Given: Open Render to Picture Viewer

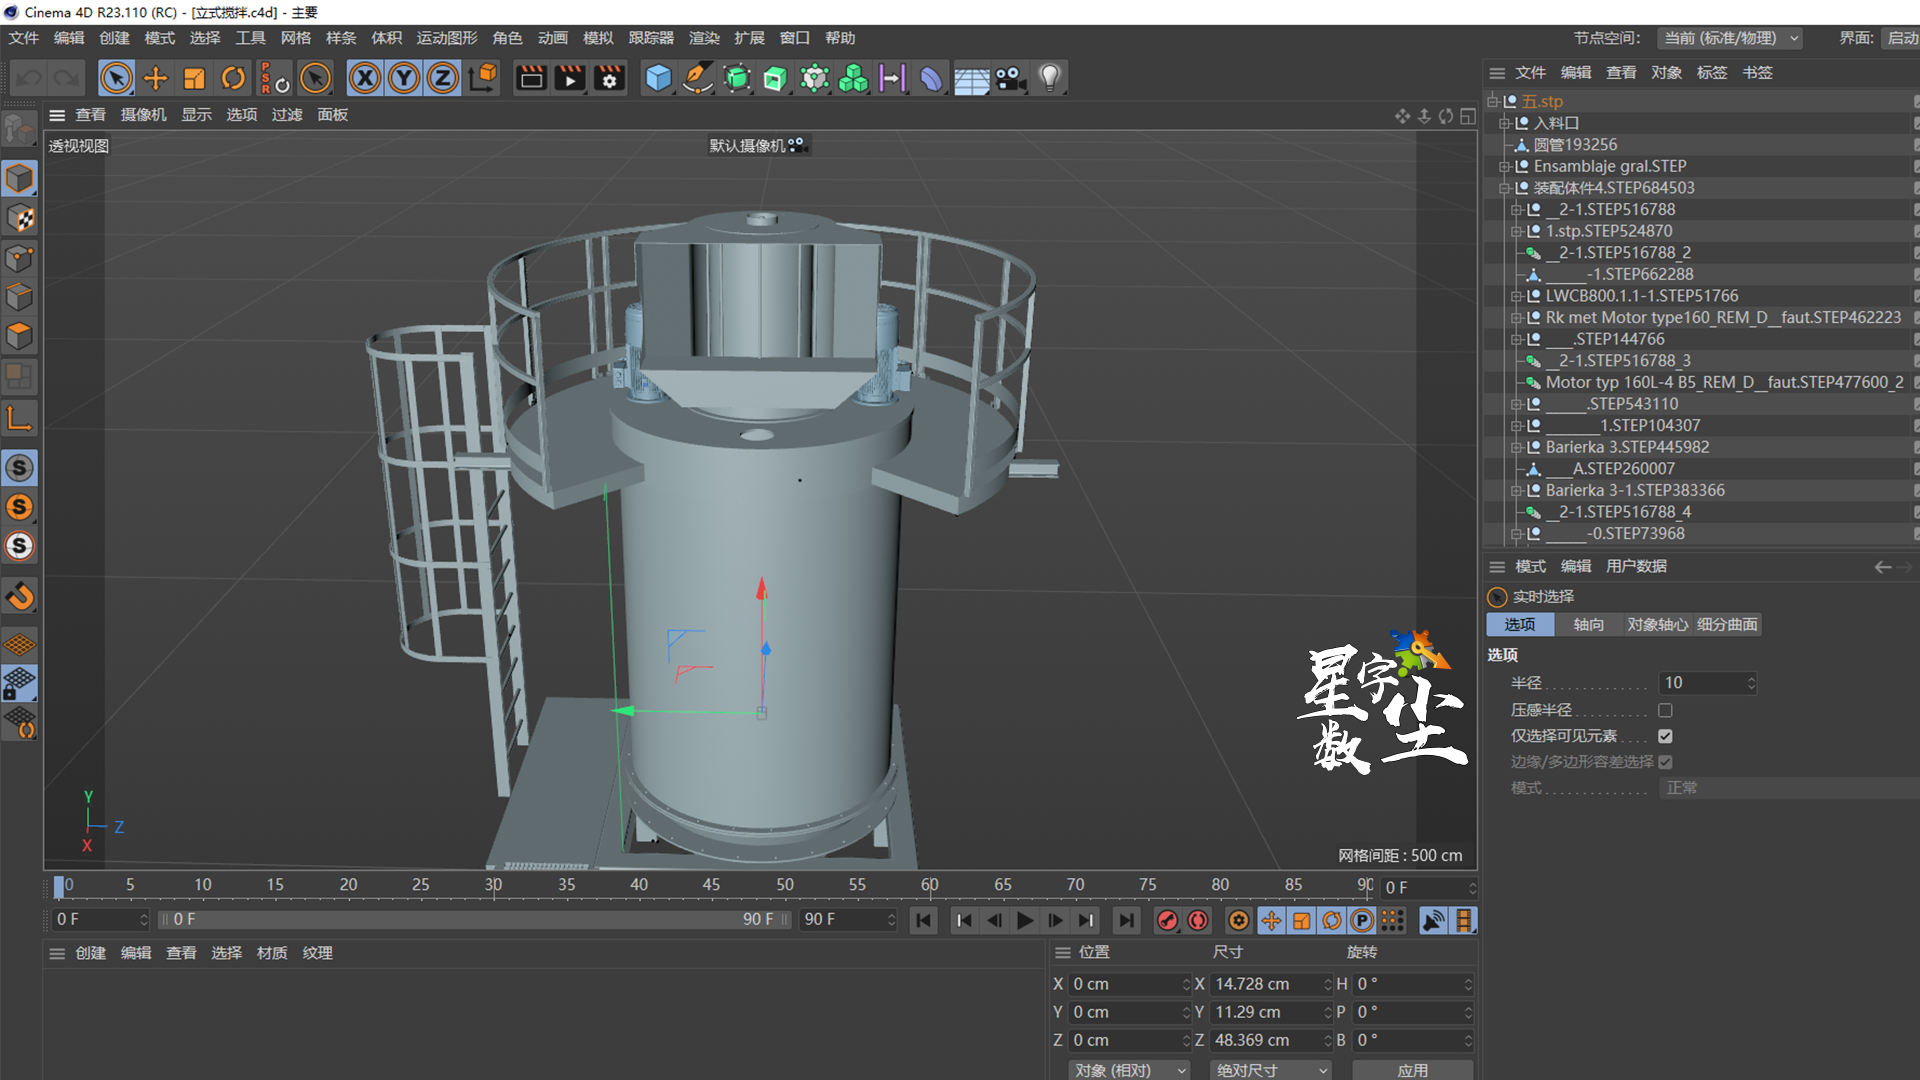Looking at the screenshot, I should (570, 78).
